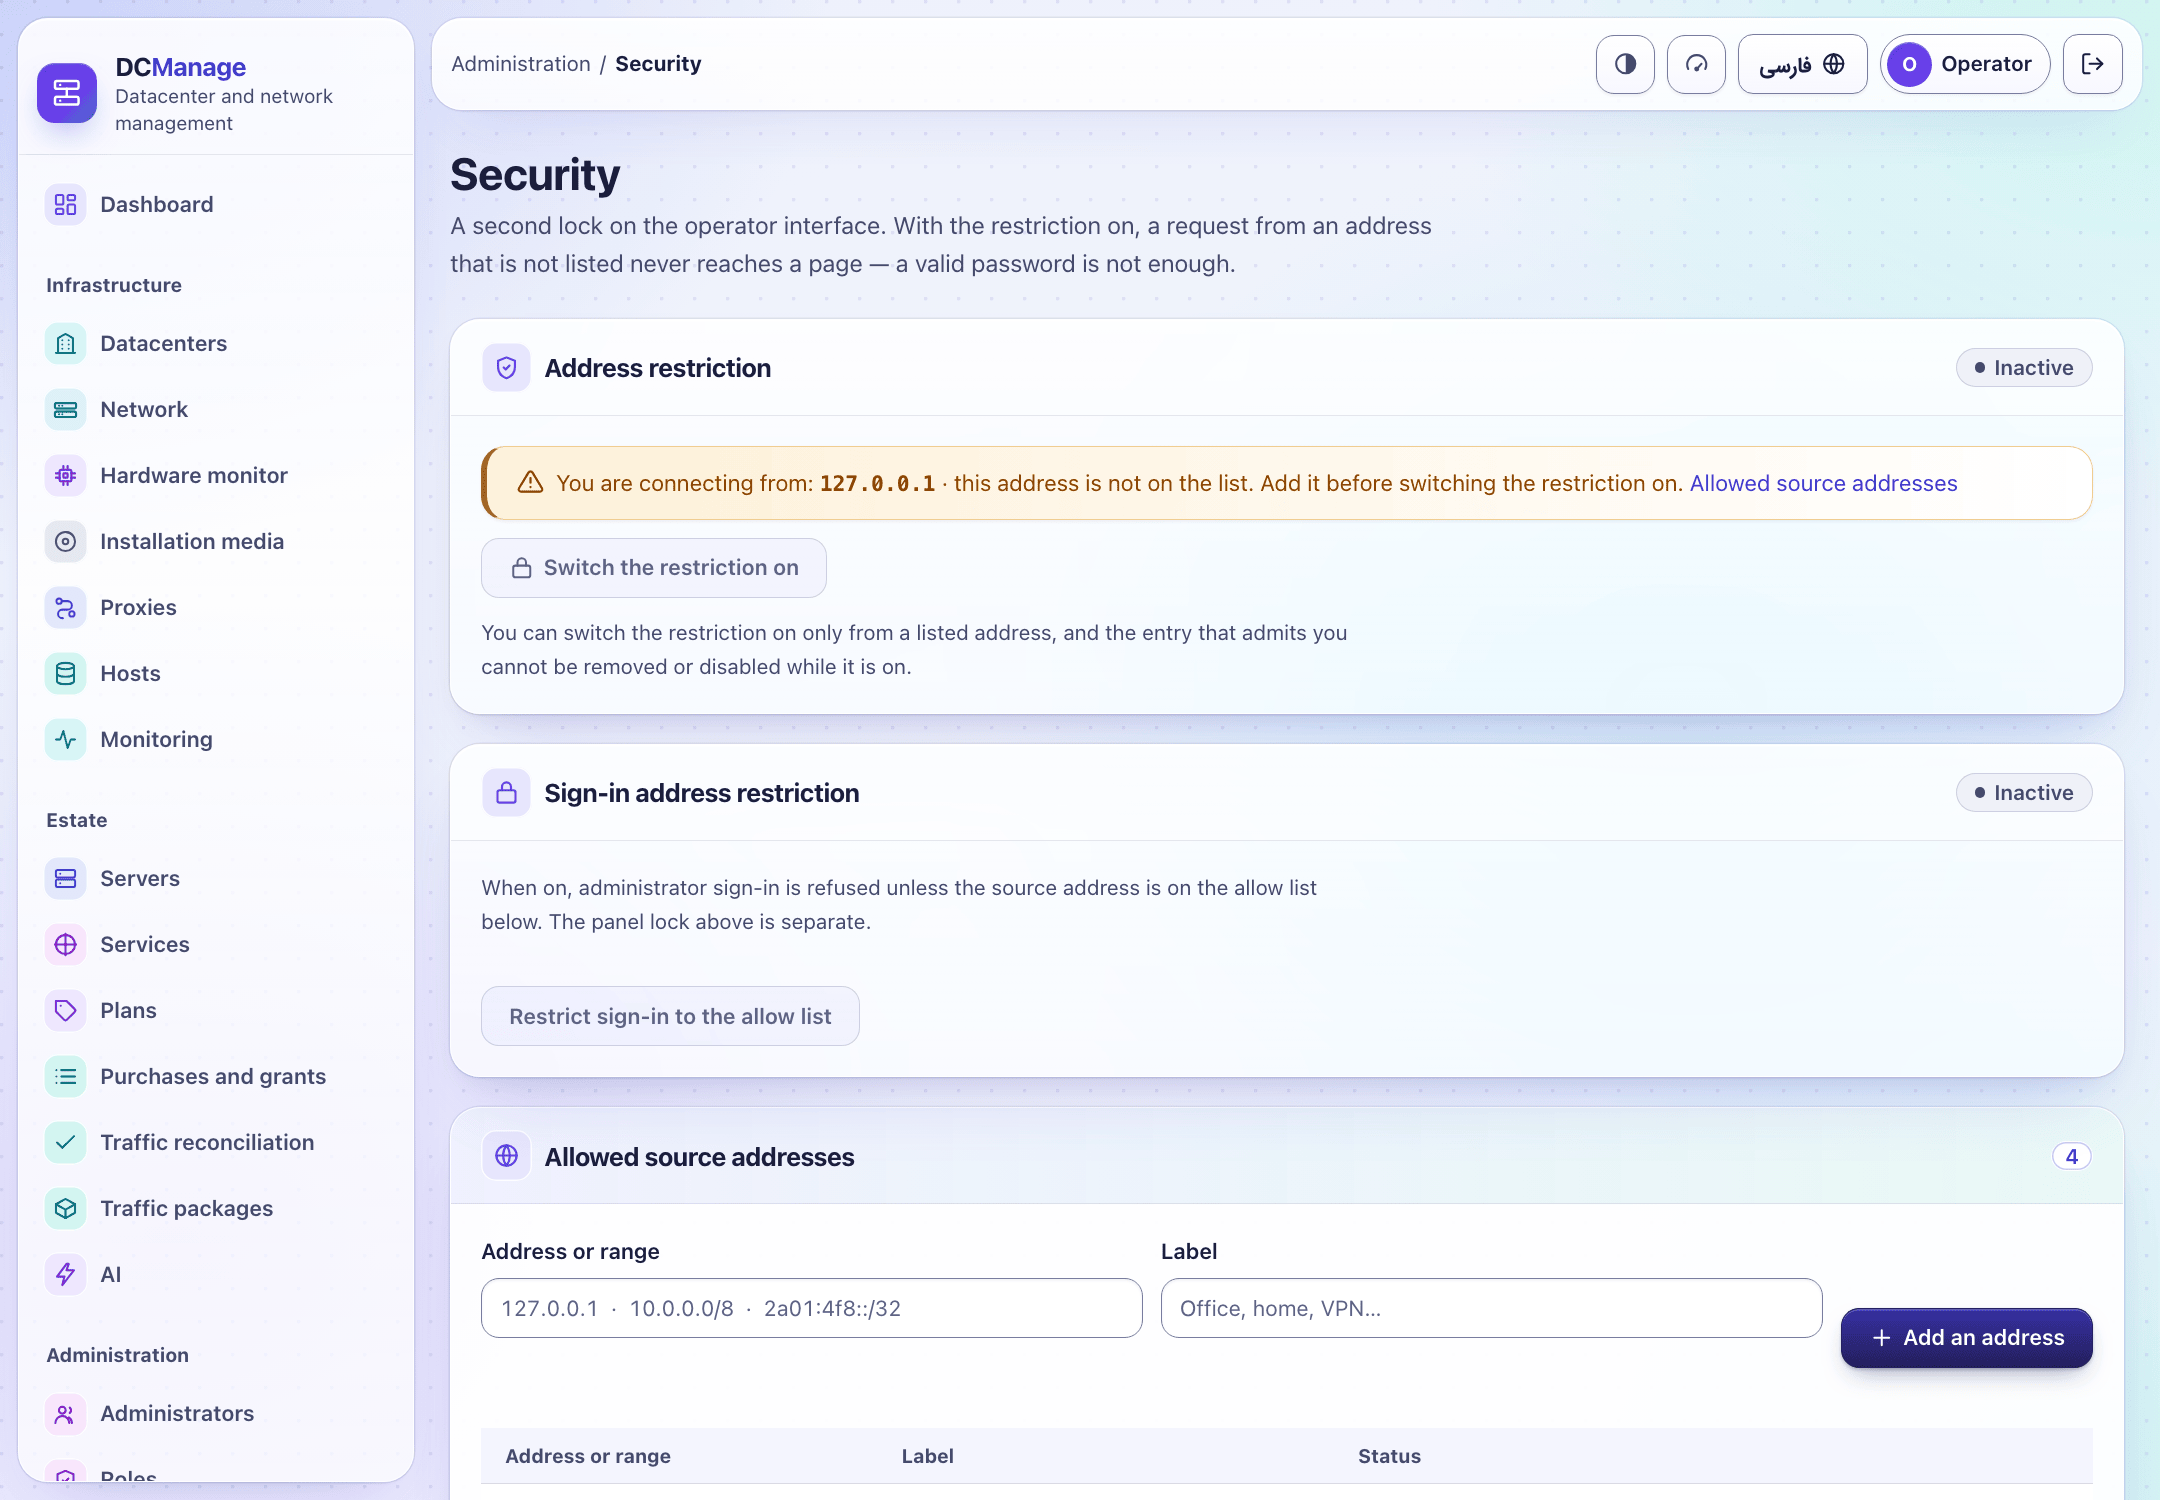This screenshot has height=1500, width=2160.
Task: Click the Status column header
Action: click(x=1389, y=1456)
